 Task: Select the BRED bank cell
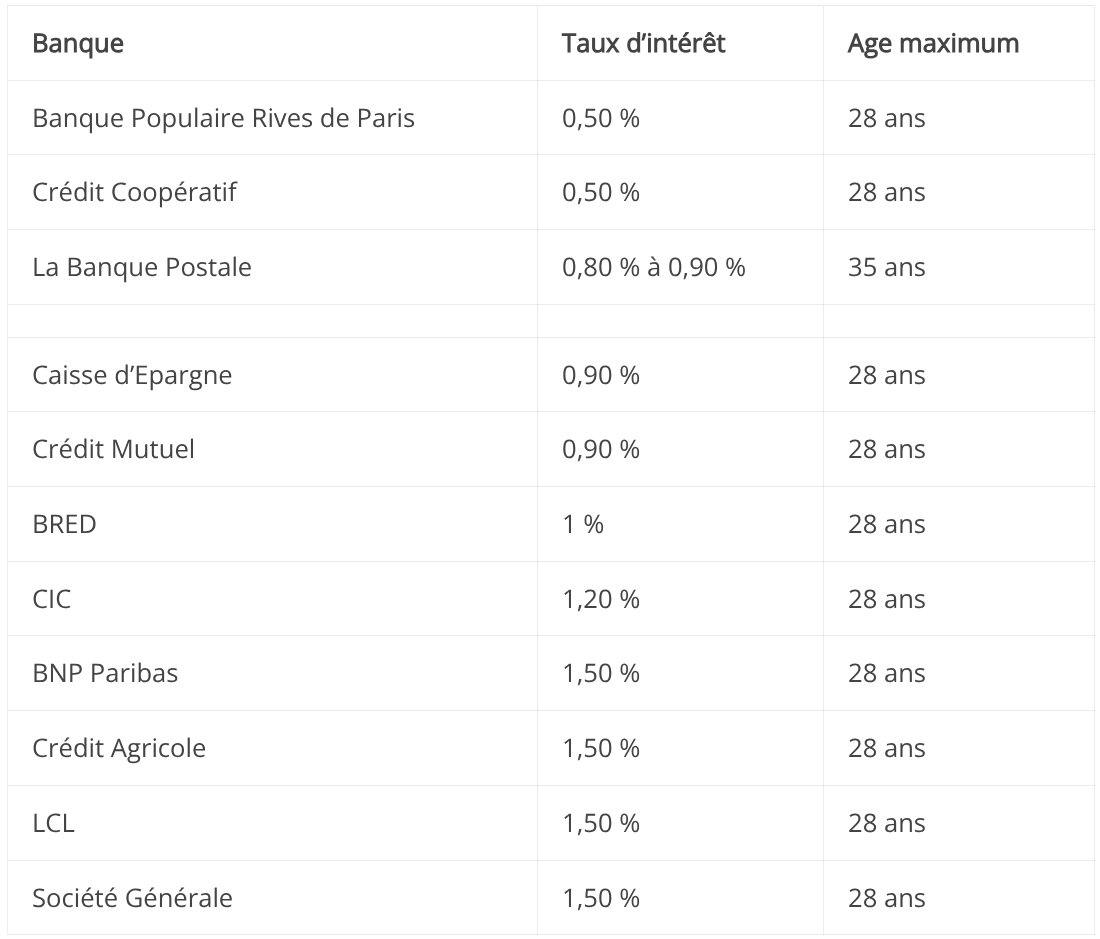(x=64, y=524)
